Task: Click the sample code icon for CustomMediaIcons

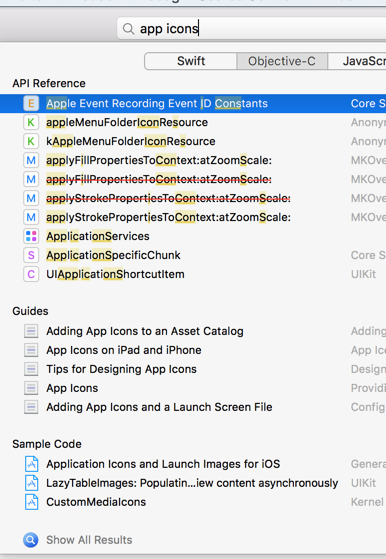Action: [31, 502]
